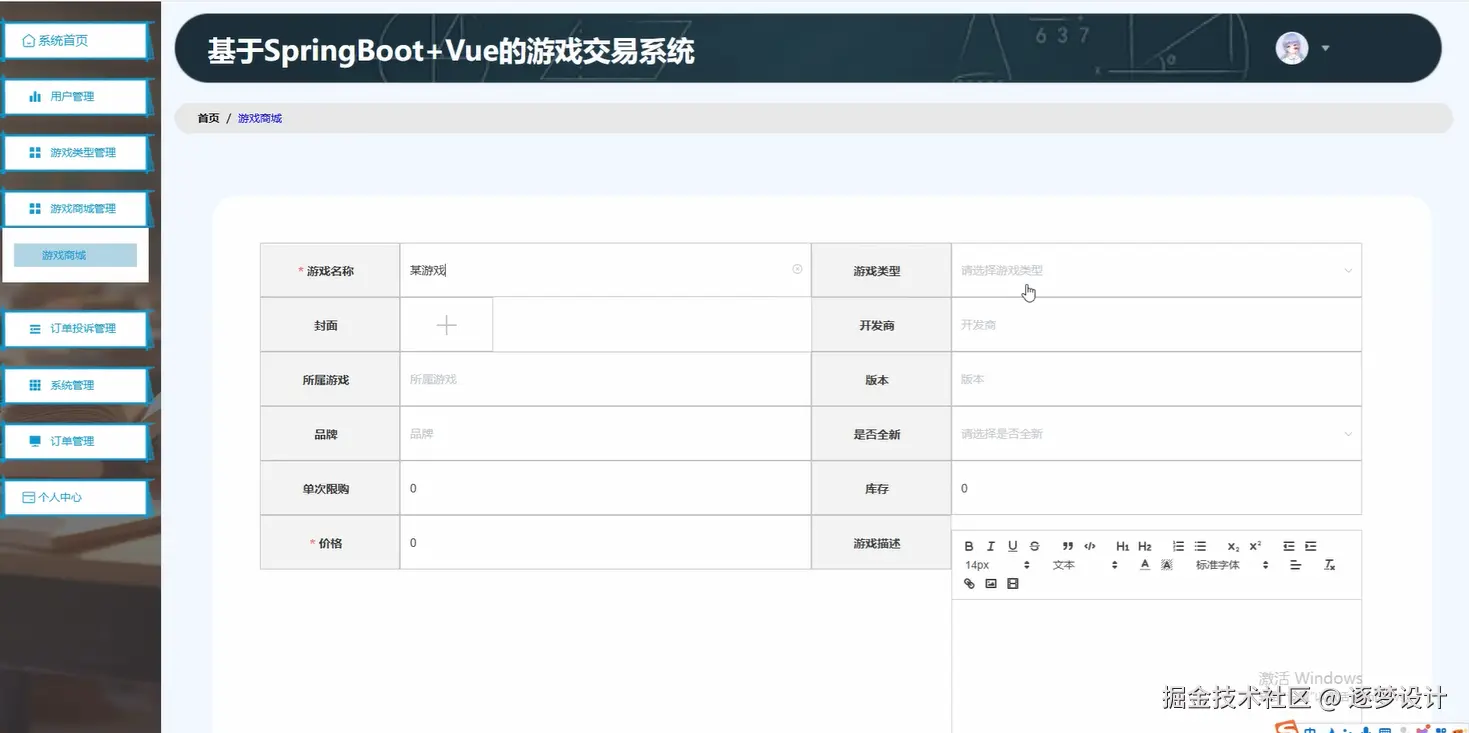Focus the 价格 number field
Screen dimensions: 1469x733
pyautogui.click(x=605, y=543)
